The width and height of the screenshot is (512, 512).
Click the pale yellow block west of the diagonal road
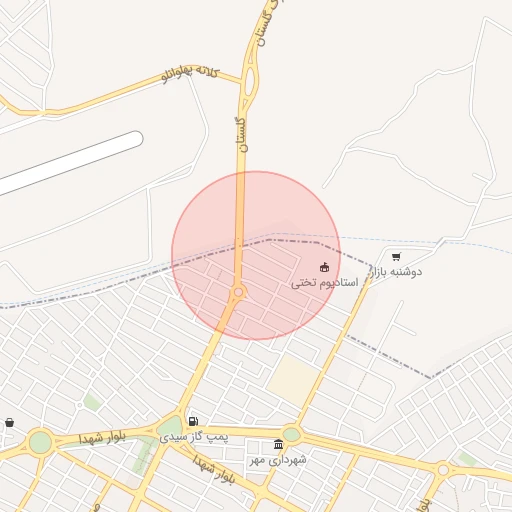[x=293, y=381]
